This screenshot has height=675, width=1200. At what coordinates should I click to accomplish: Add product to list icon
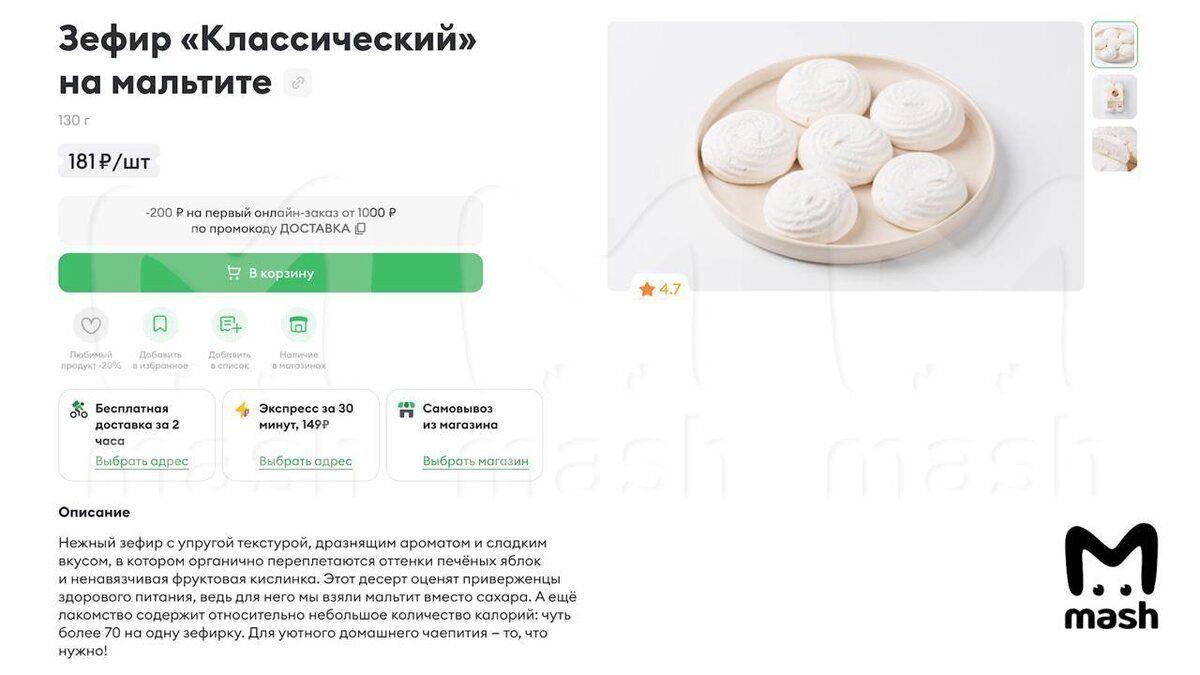(x=229, y=325)
